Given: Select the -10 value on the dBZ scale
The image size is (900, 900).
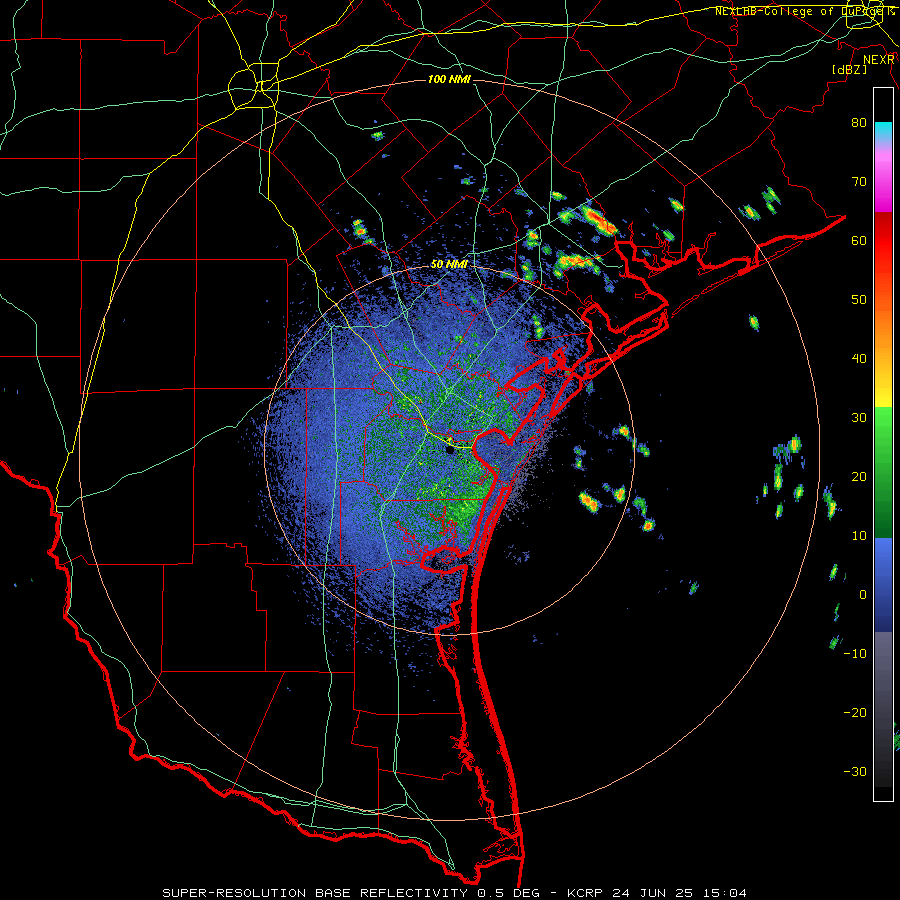Looking at the screenshot, I should coord(855,654).
